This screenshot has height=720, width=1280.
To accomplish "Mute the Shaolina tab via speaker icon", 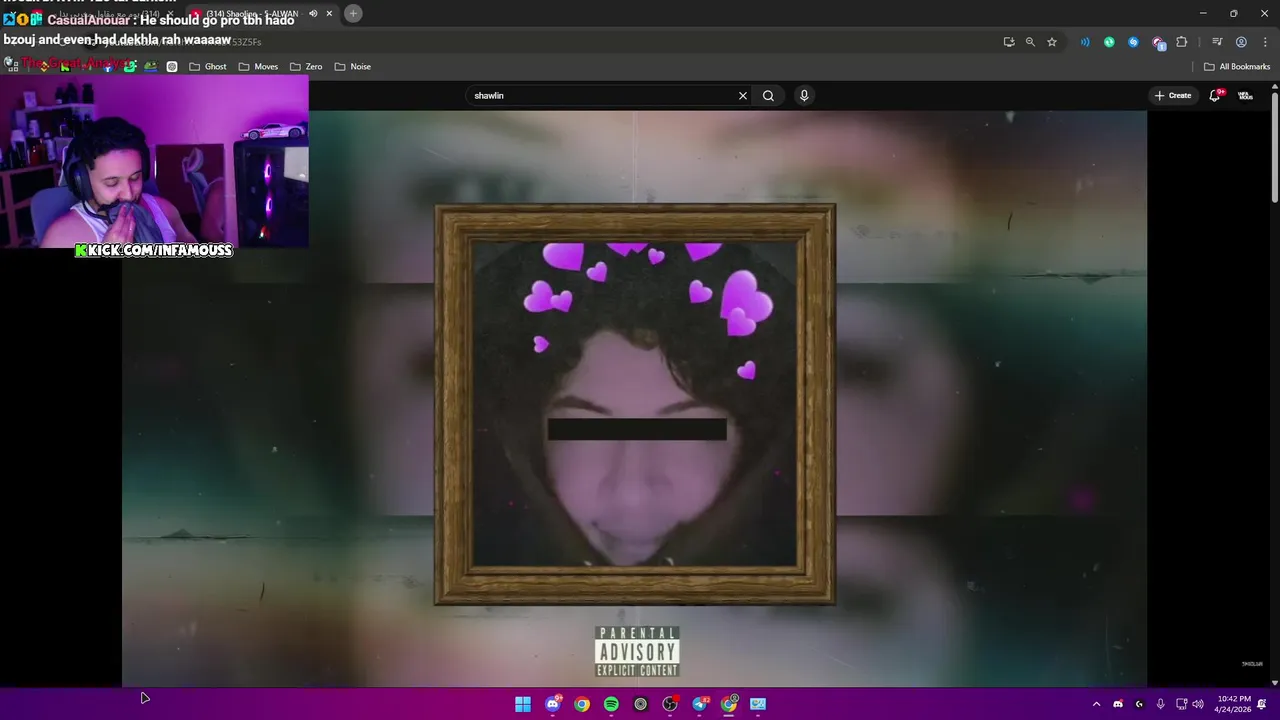I will point(313,14).
